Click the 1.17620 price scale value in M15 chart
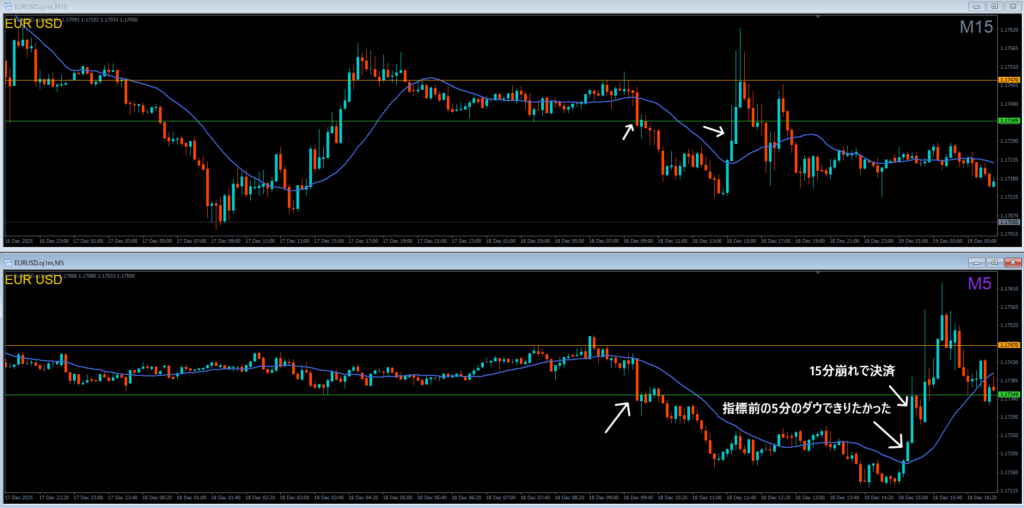1024x508 pixels. (x=1010, y=30)
